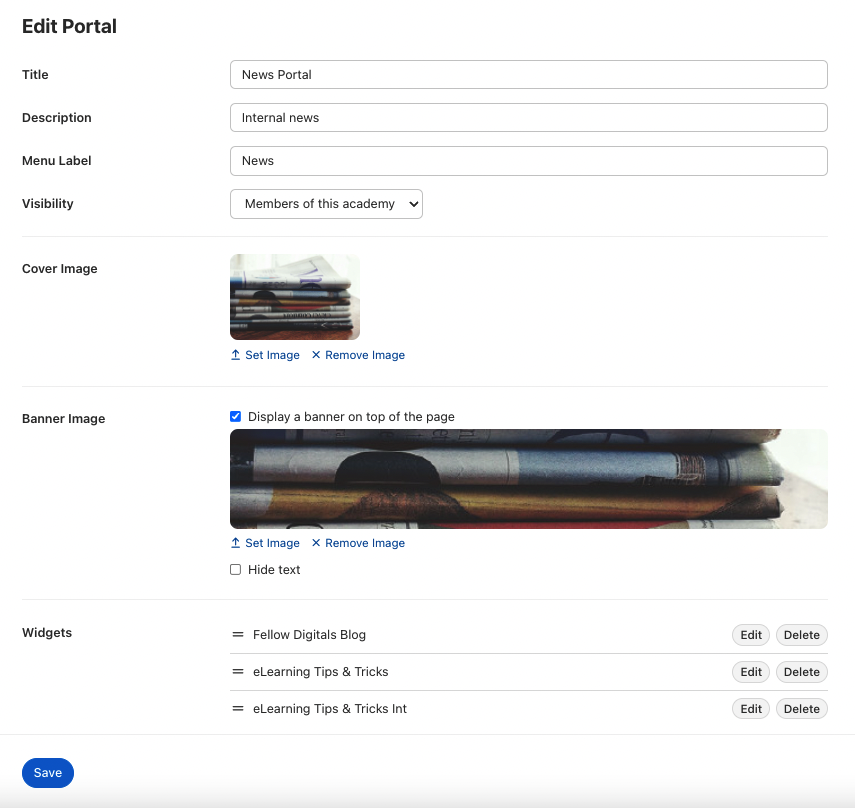Grab the drag handle for eLearning Tips & Tricks Int
Viewport: 855px width, 808px height.
click(x=238, y=709)
